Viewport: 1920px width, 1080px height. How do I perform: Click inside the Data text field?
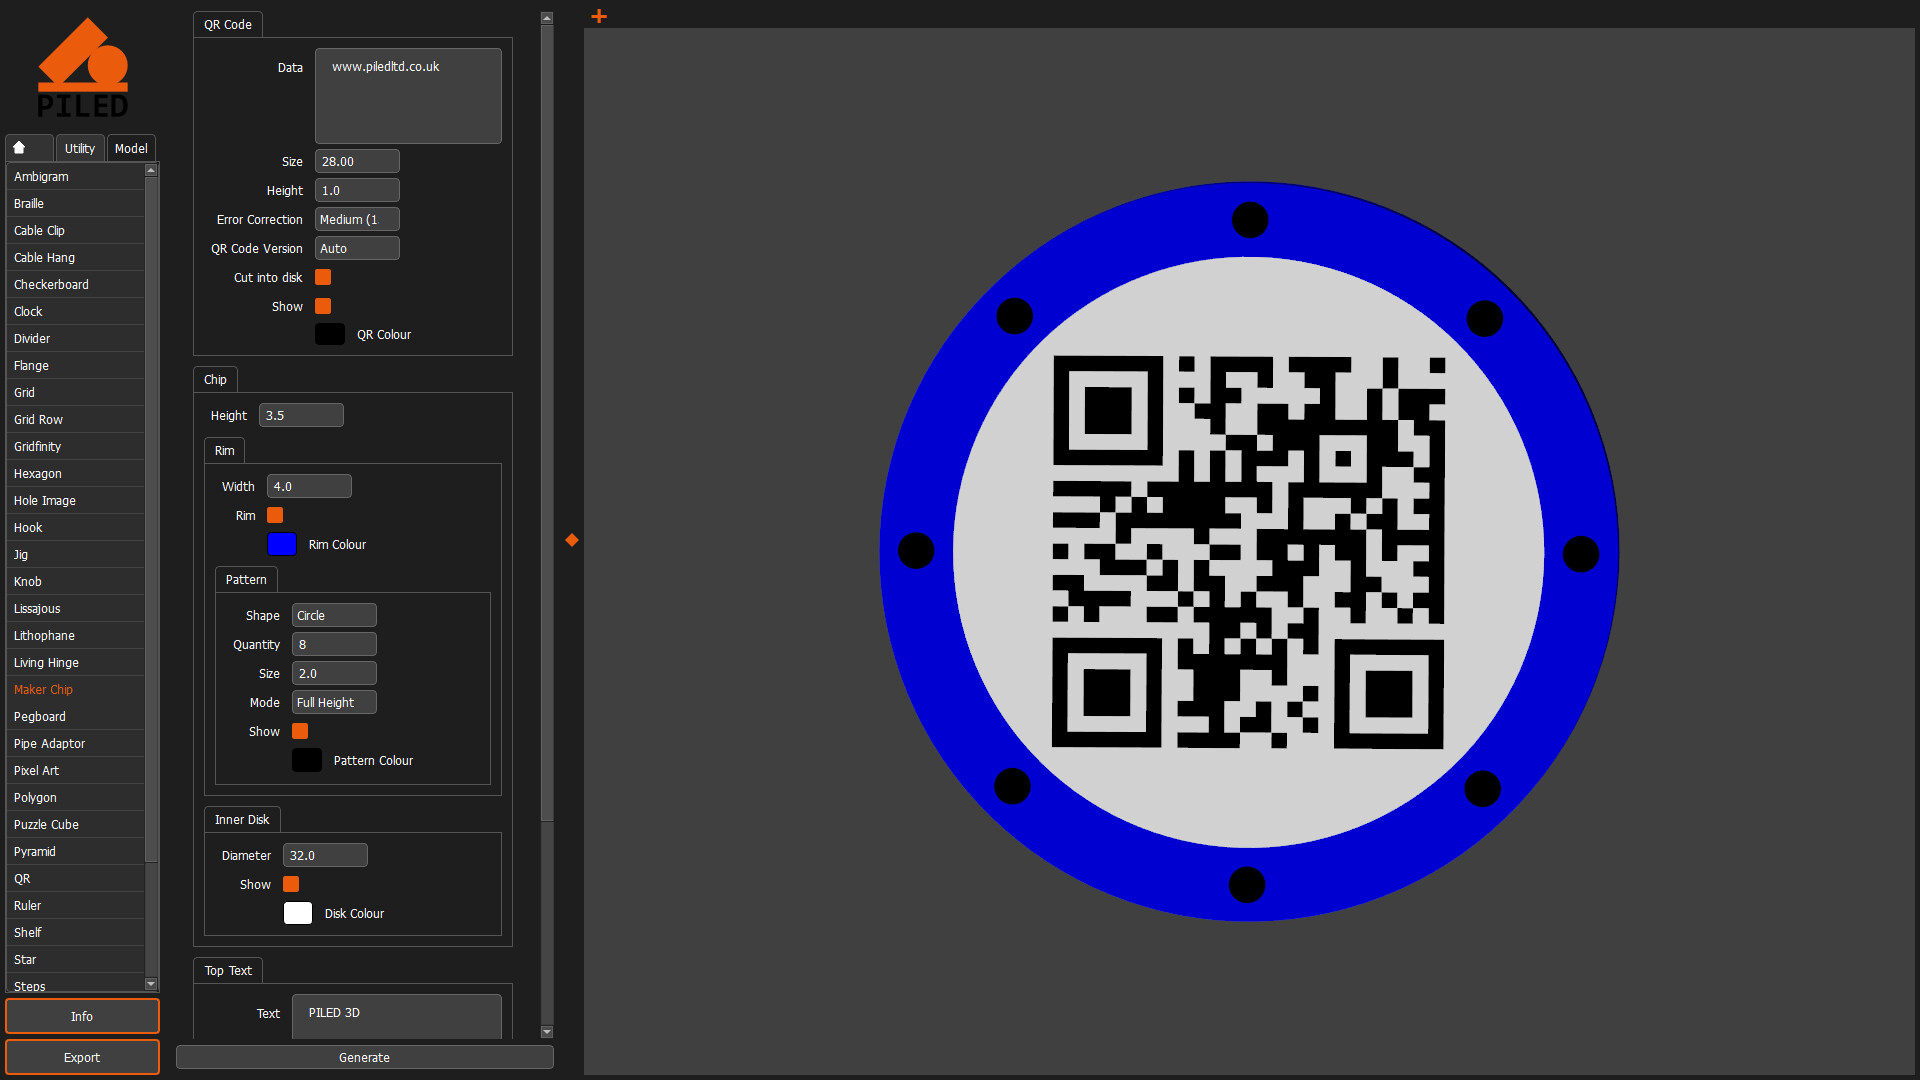point(407,95)
